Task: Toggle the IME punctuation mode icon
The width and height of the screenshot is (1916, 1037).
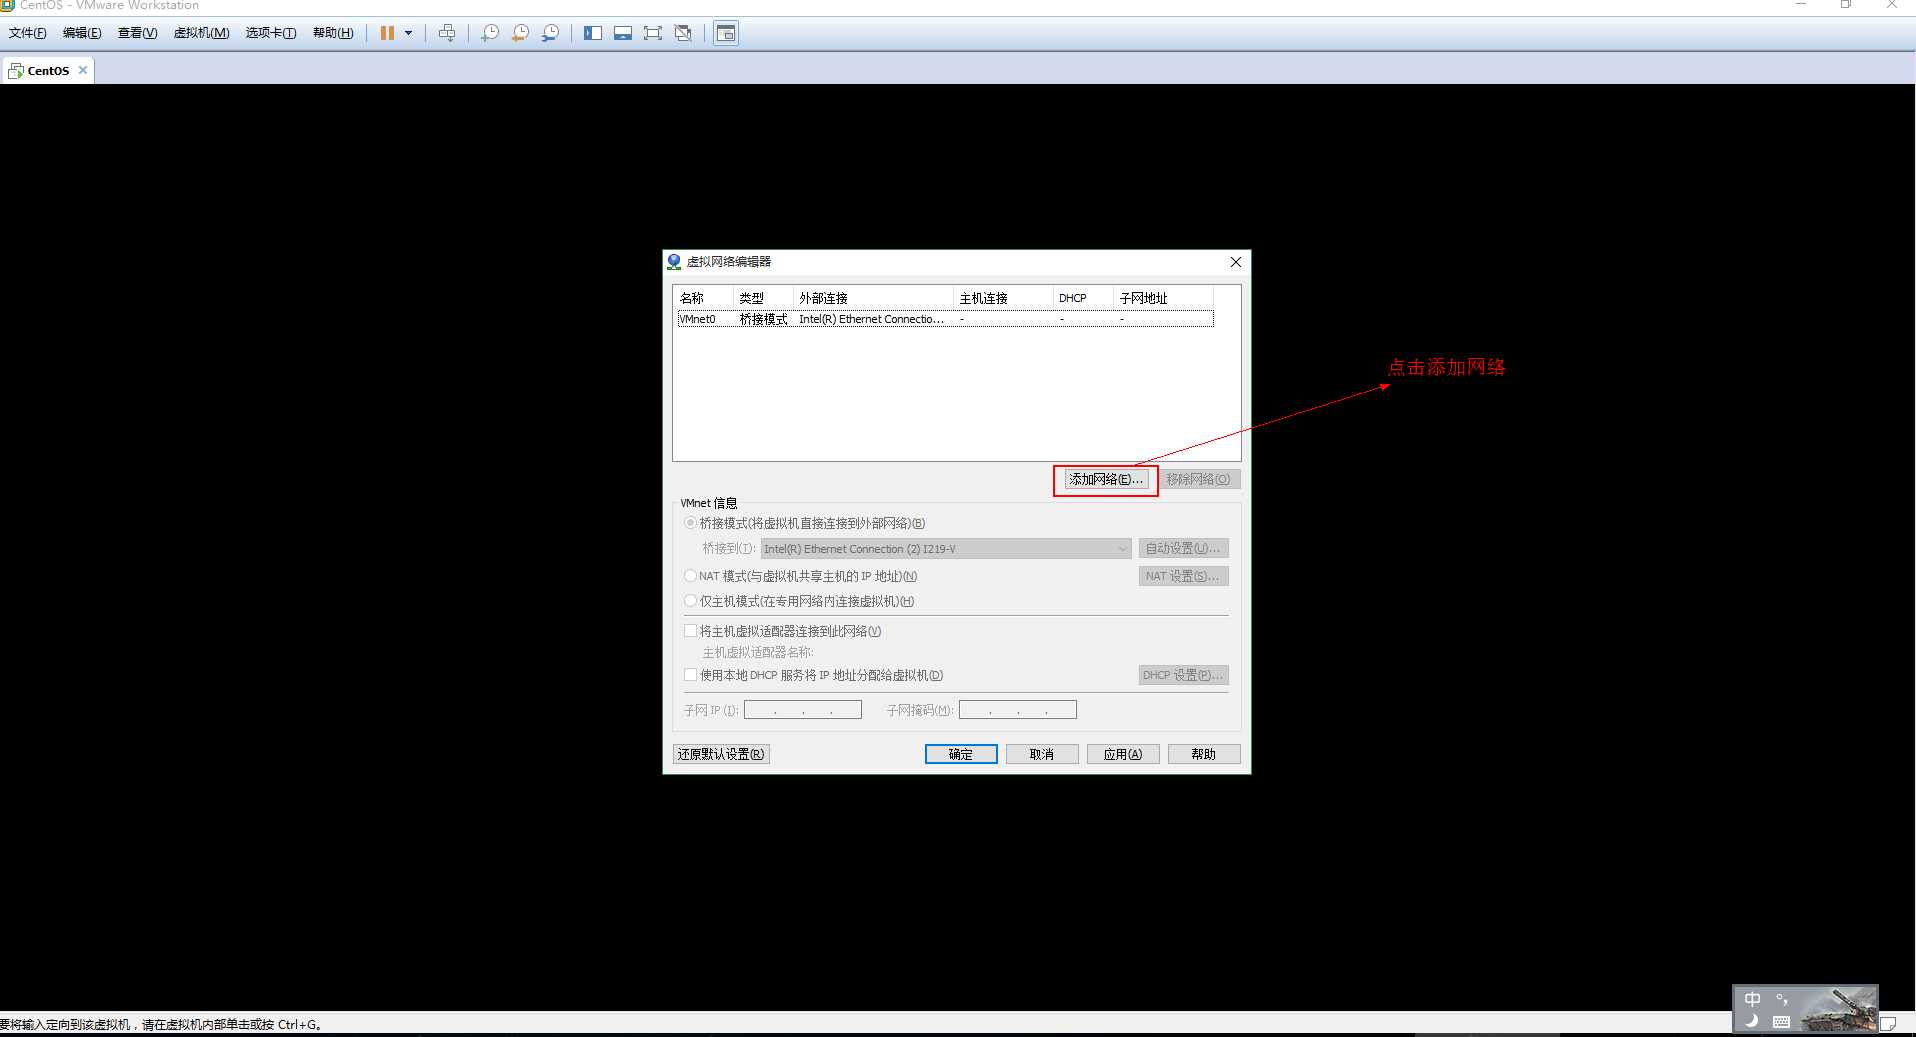Action: coord(1782,999)
